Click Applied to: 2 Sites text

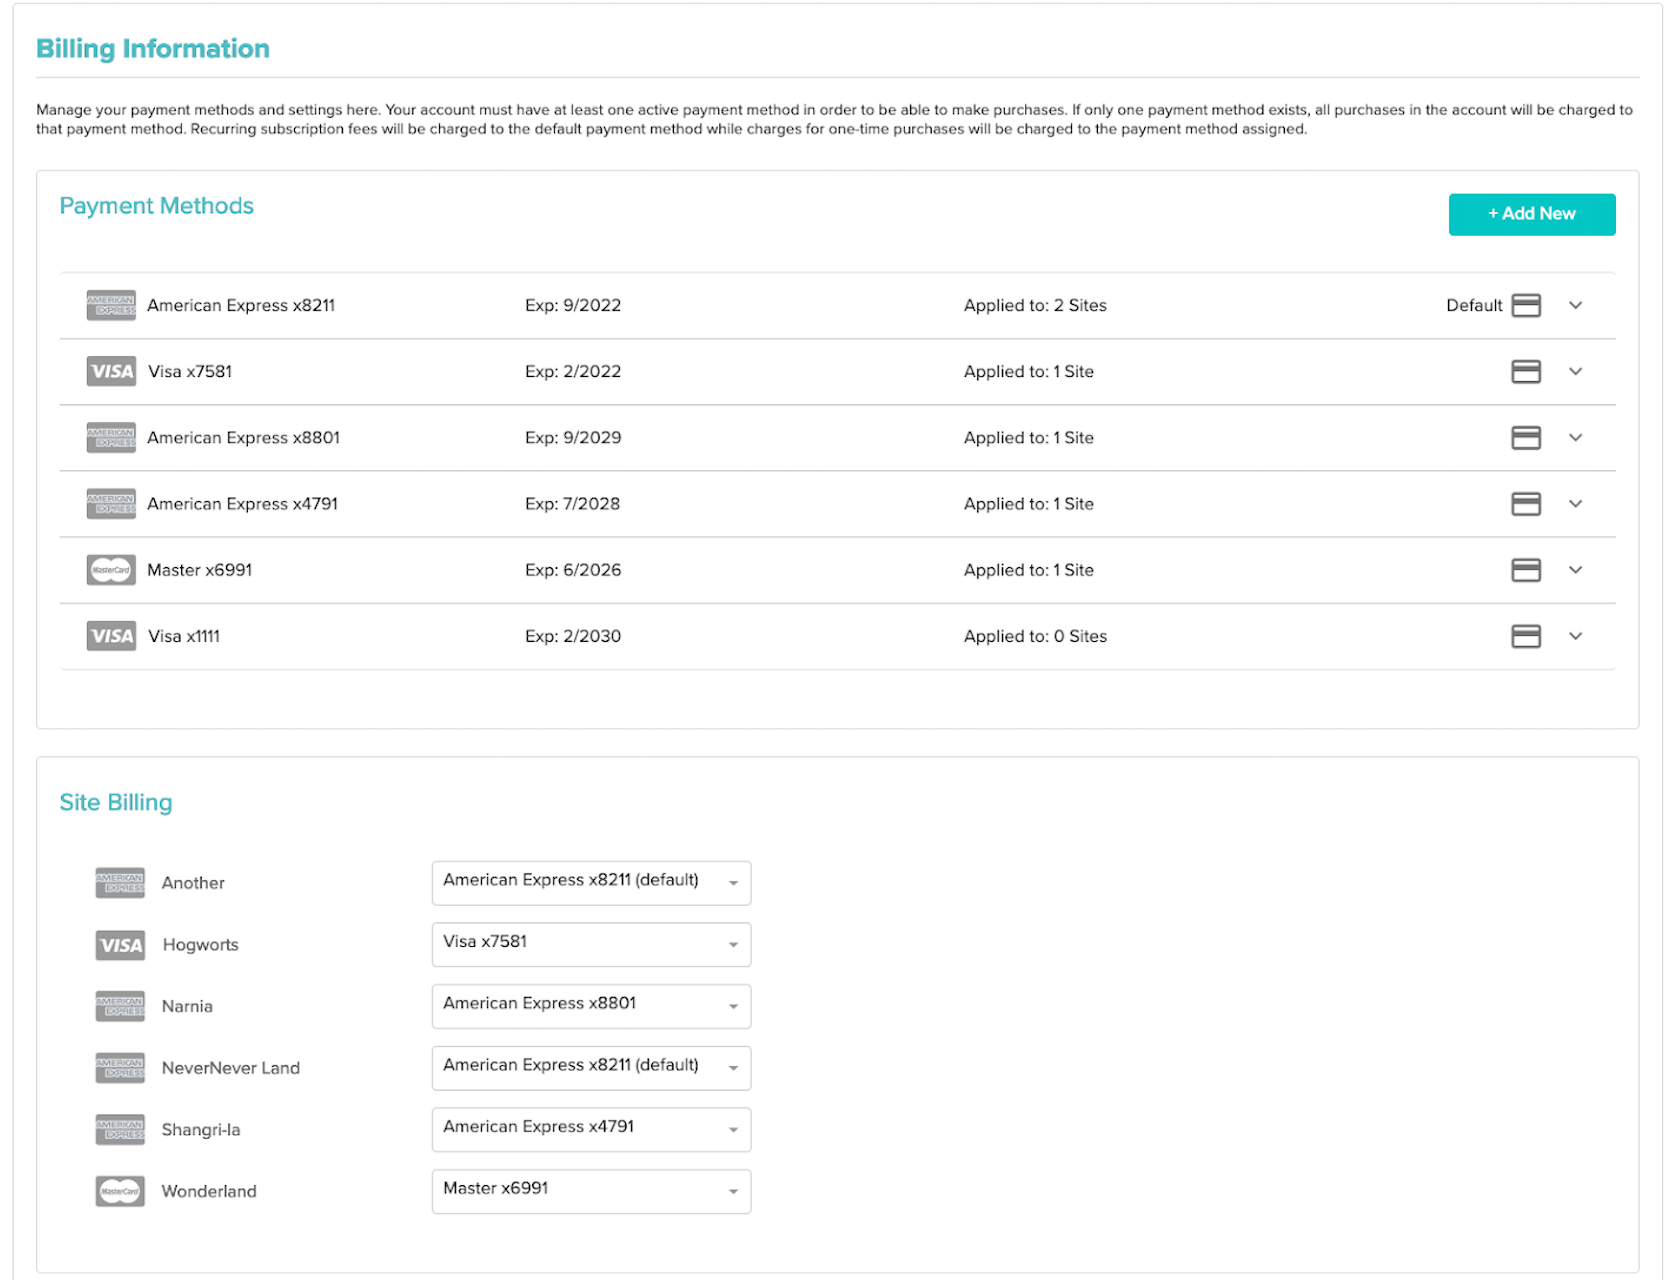pos(1035,305)
